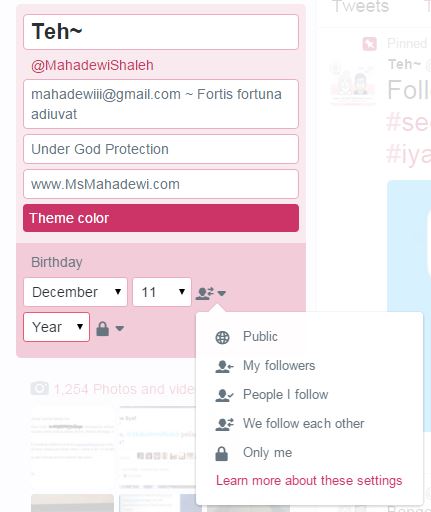This screenshot has height=512, width=431.
Task: Click the lock visibility icon next to Year
Action: (x=102, y=329)
